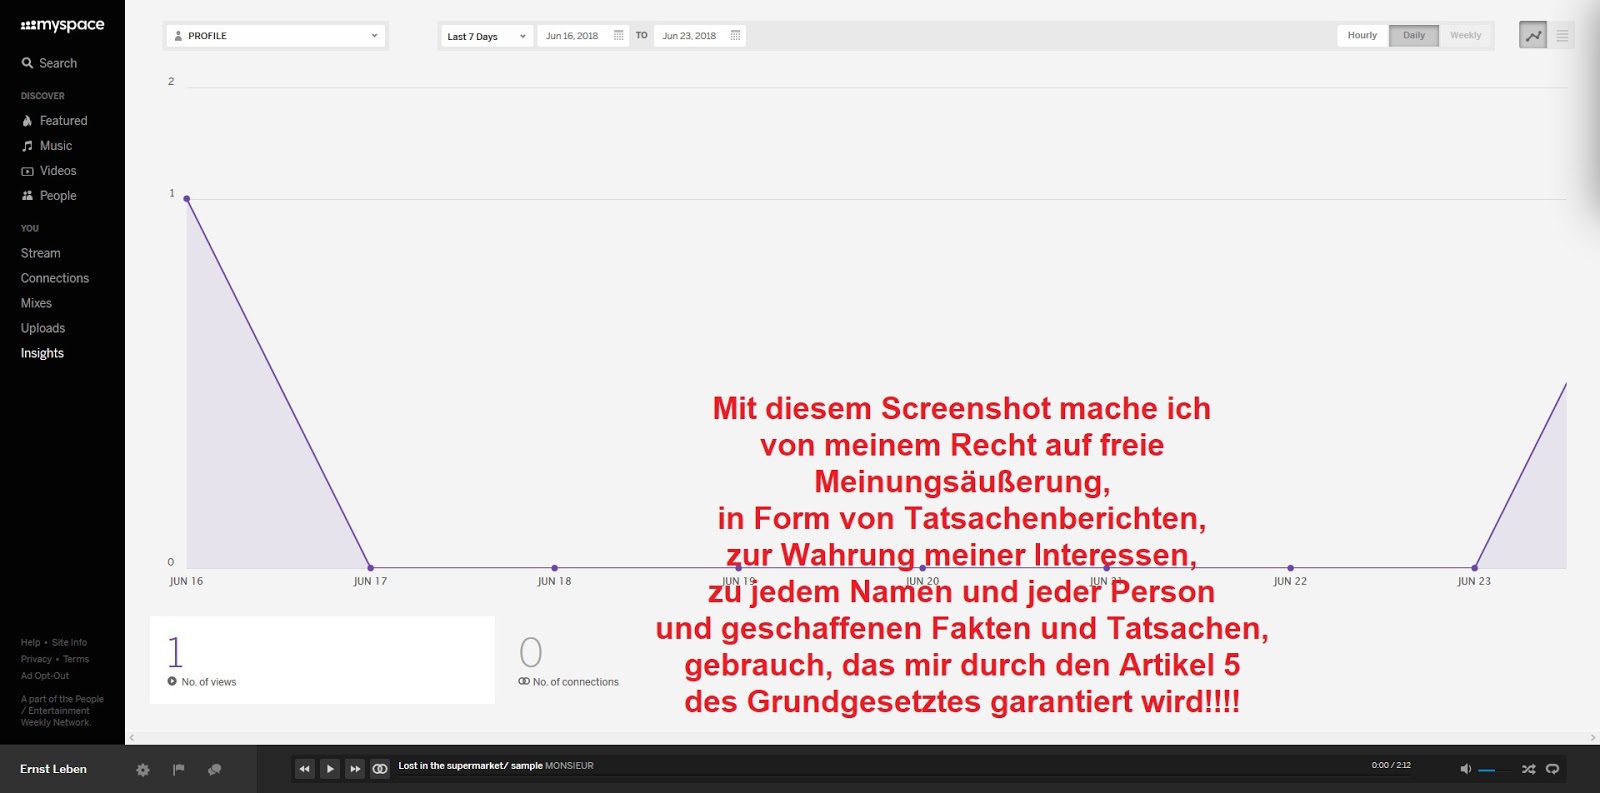Click the JUN 23 data point
1600x793 pixels.
(x=1475, y=568)
